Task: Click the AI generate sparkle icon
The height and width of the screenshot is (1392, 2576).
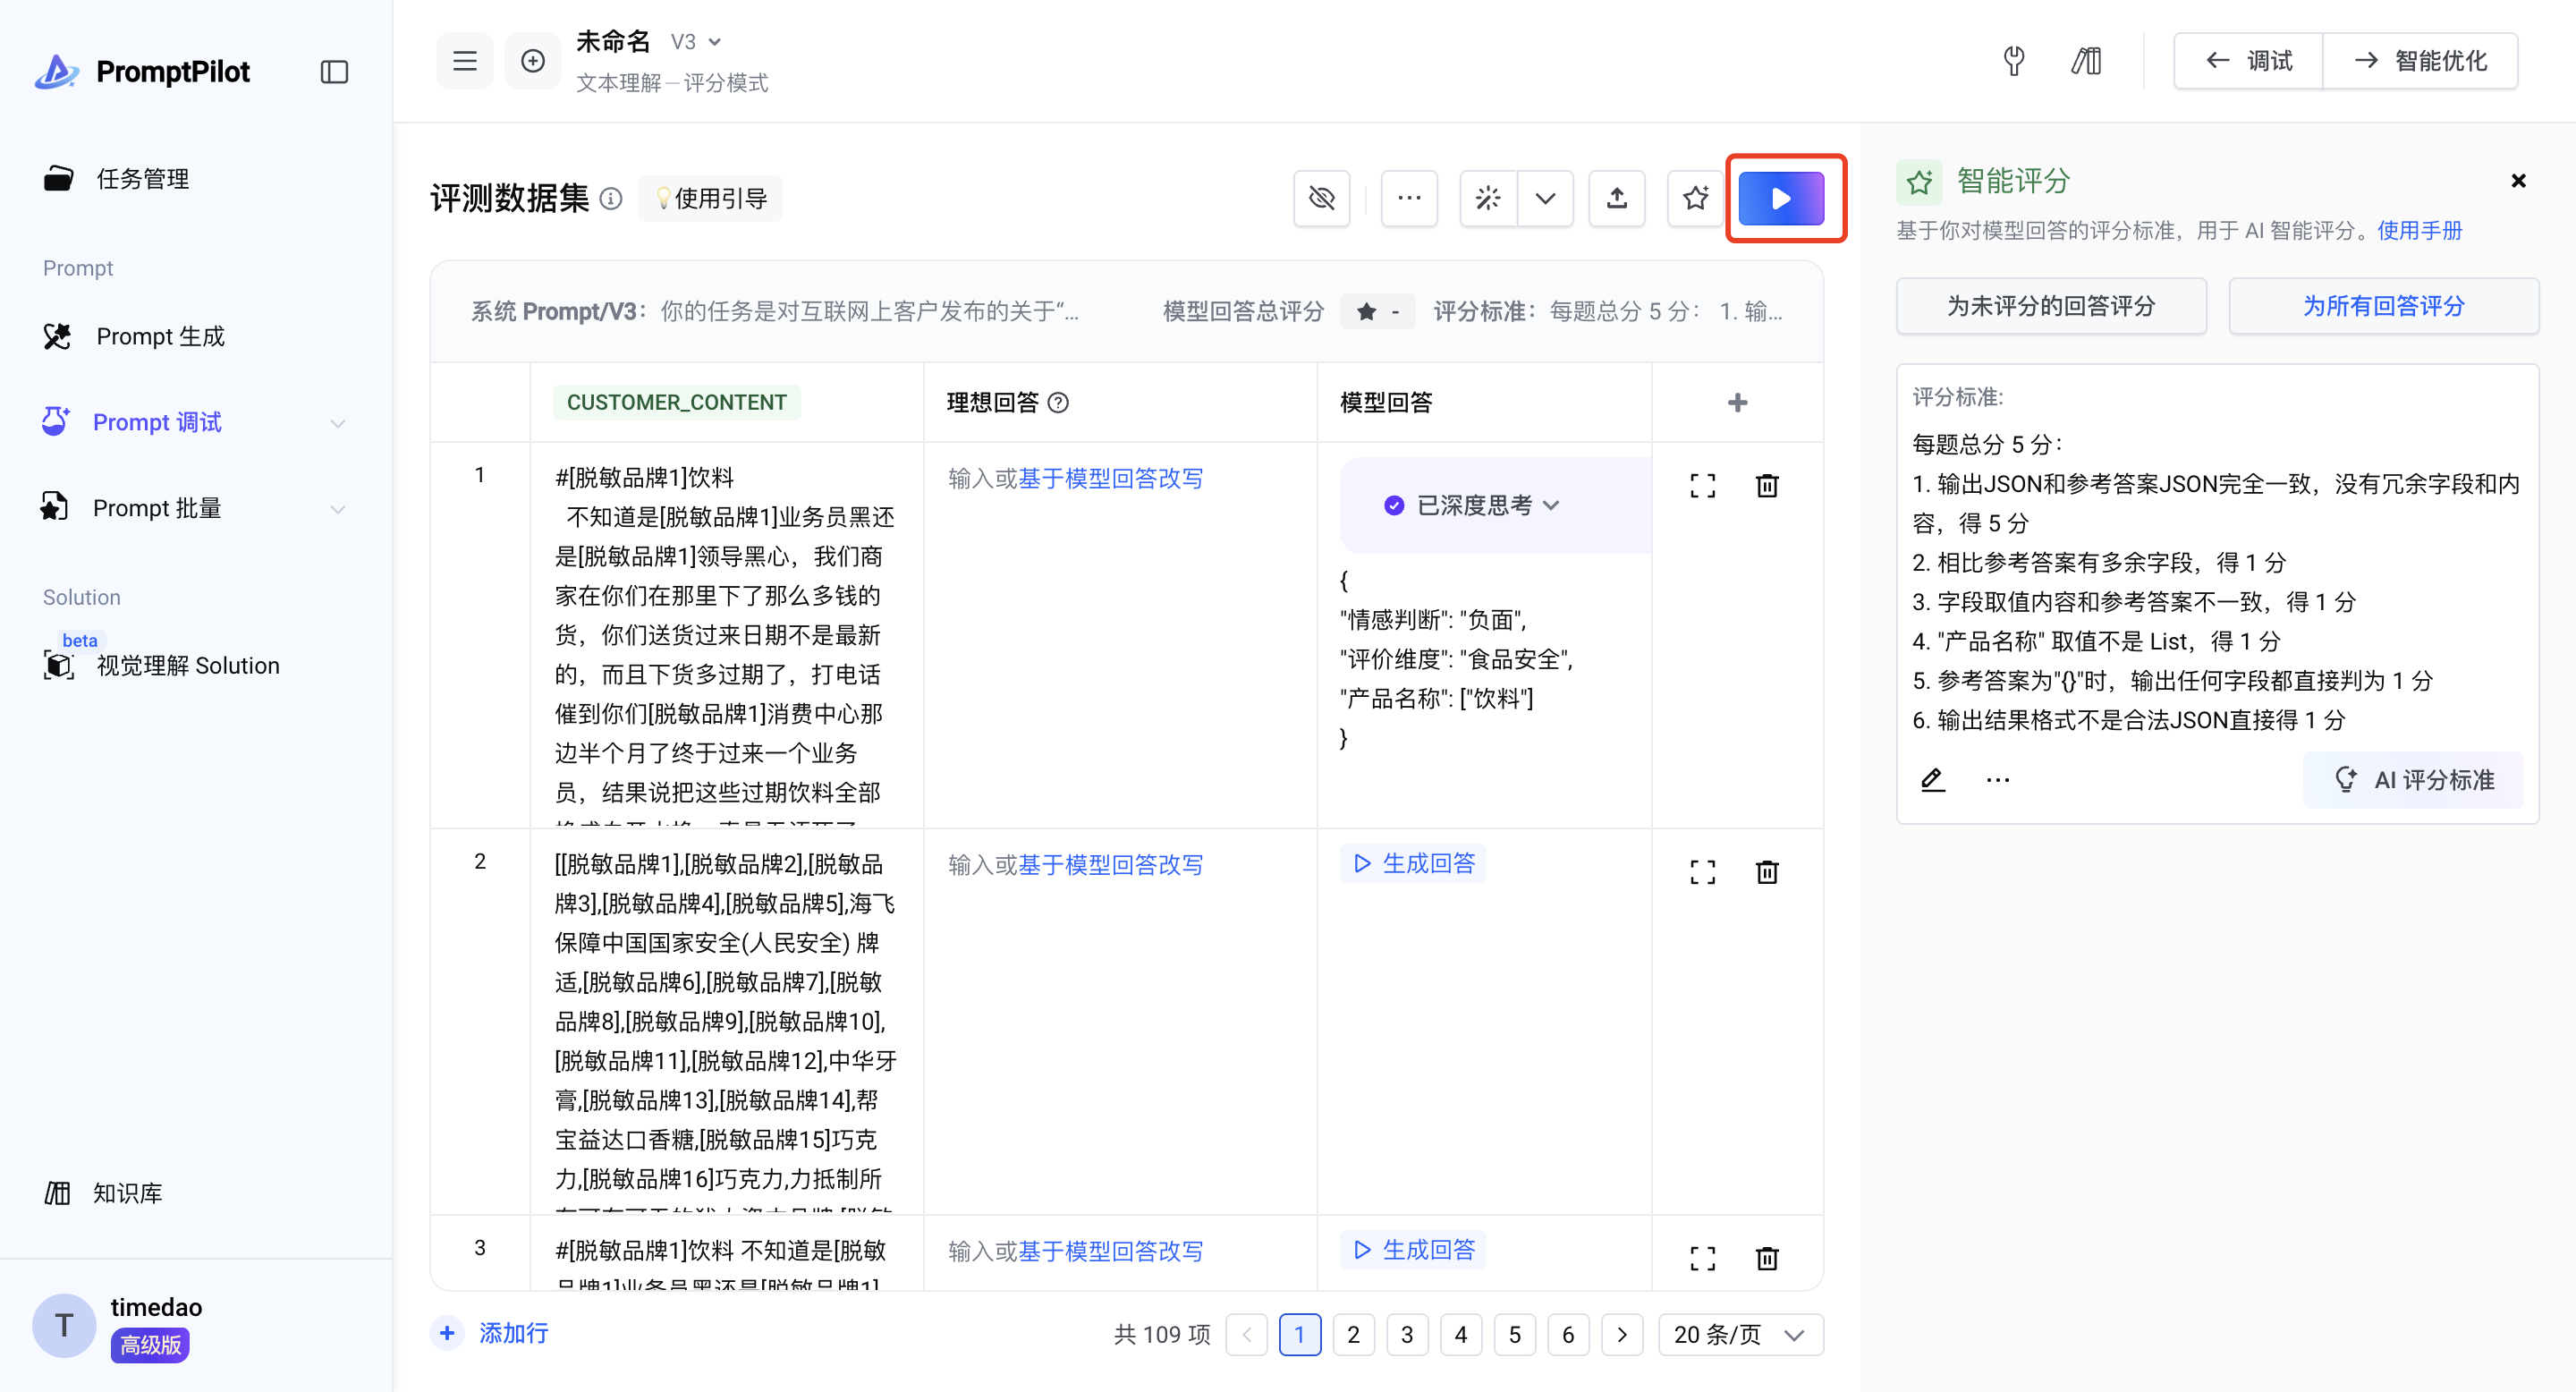Action: click(x=1488, y=198)
